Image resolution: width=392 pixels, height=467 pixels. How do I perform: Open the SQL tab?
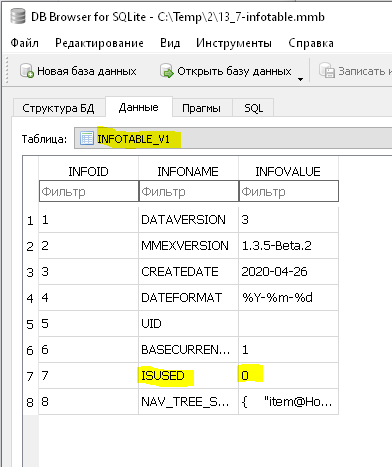pyautogui.click(x=253, y=108)
